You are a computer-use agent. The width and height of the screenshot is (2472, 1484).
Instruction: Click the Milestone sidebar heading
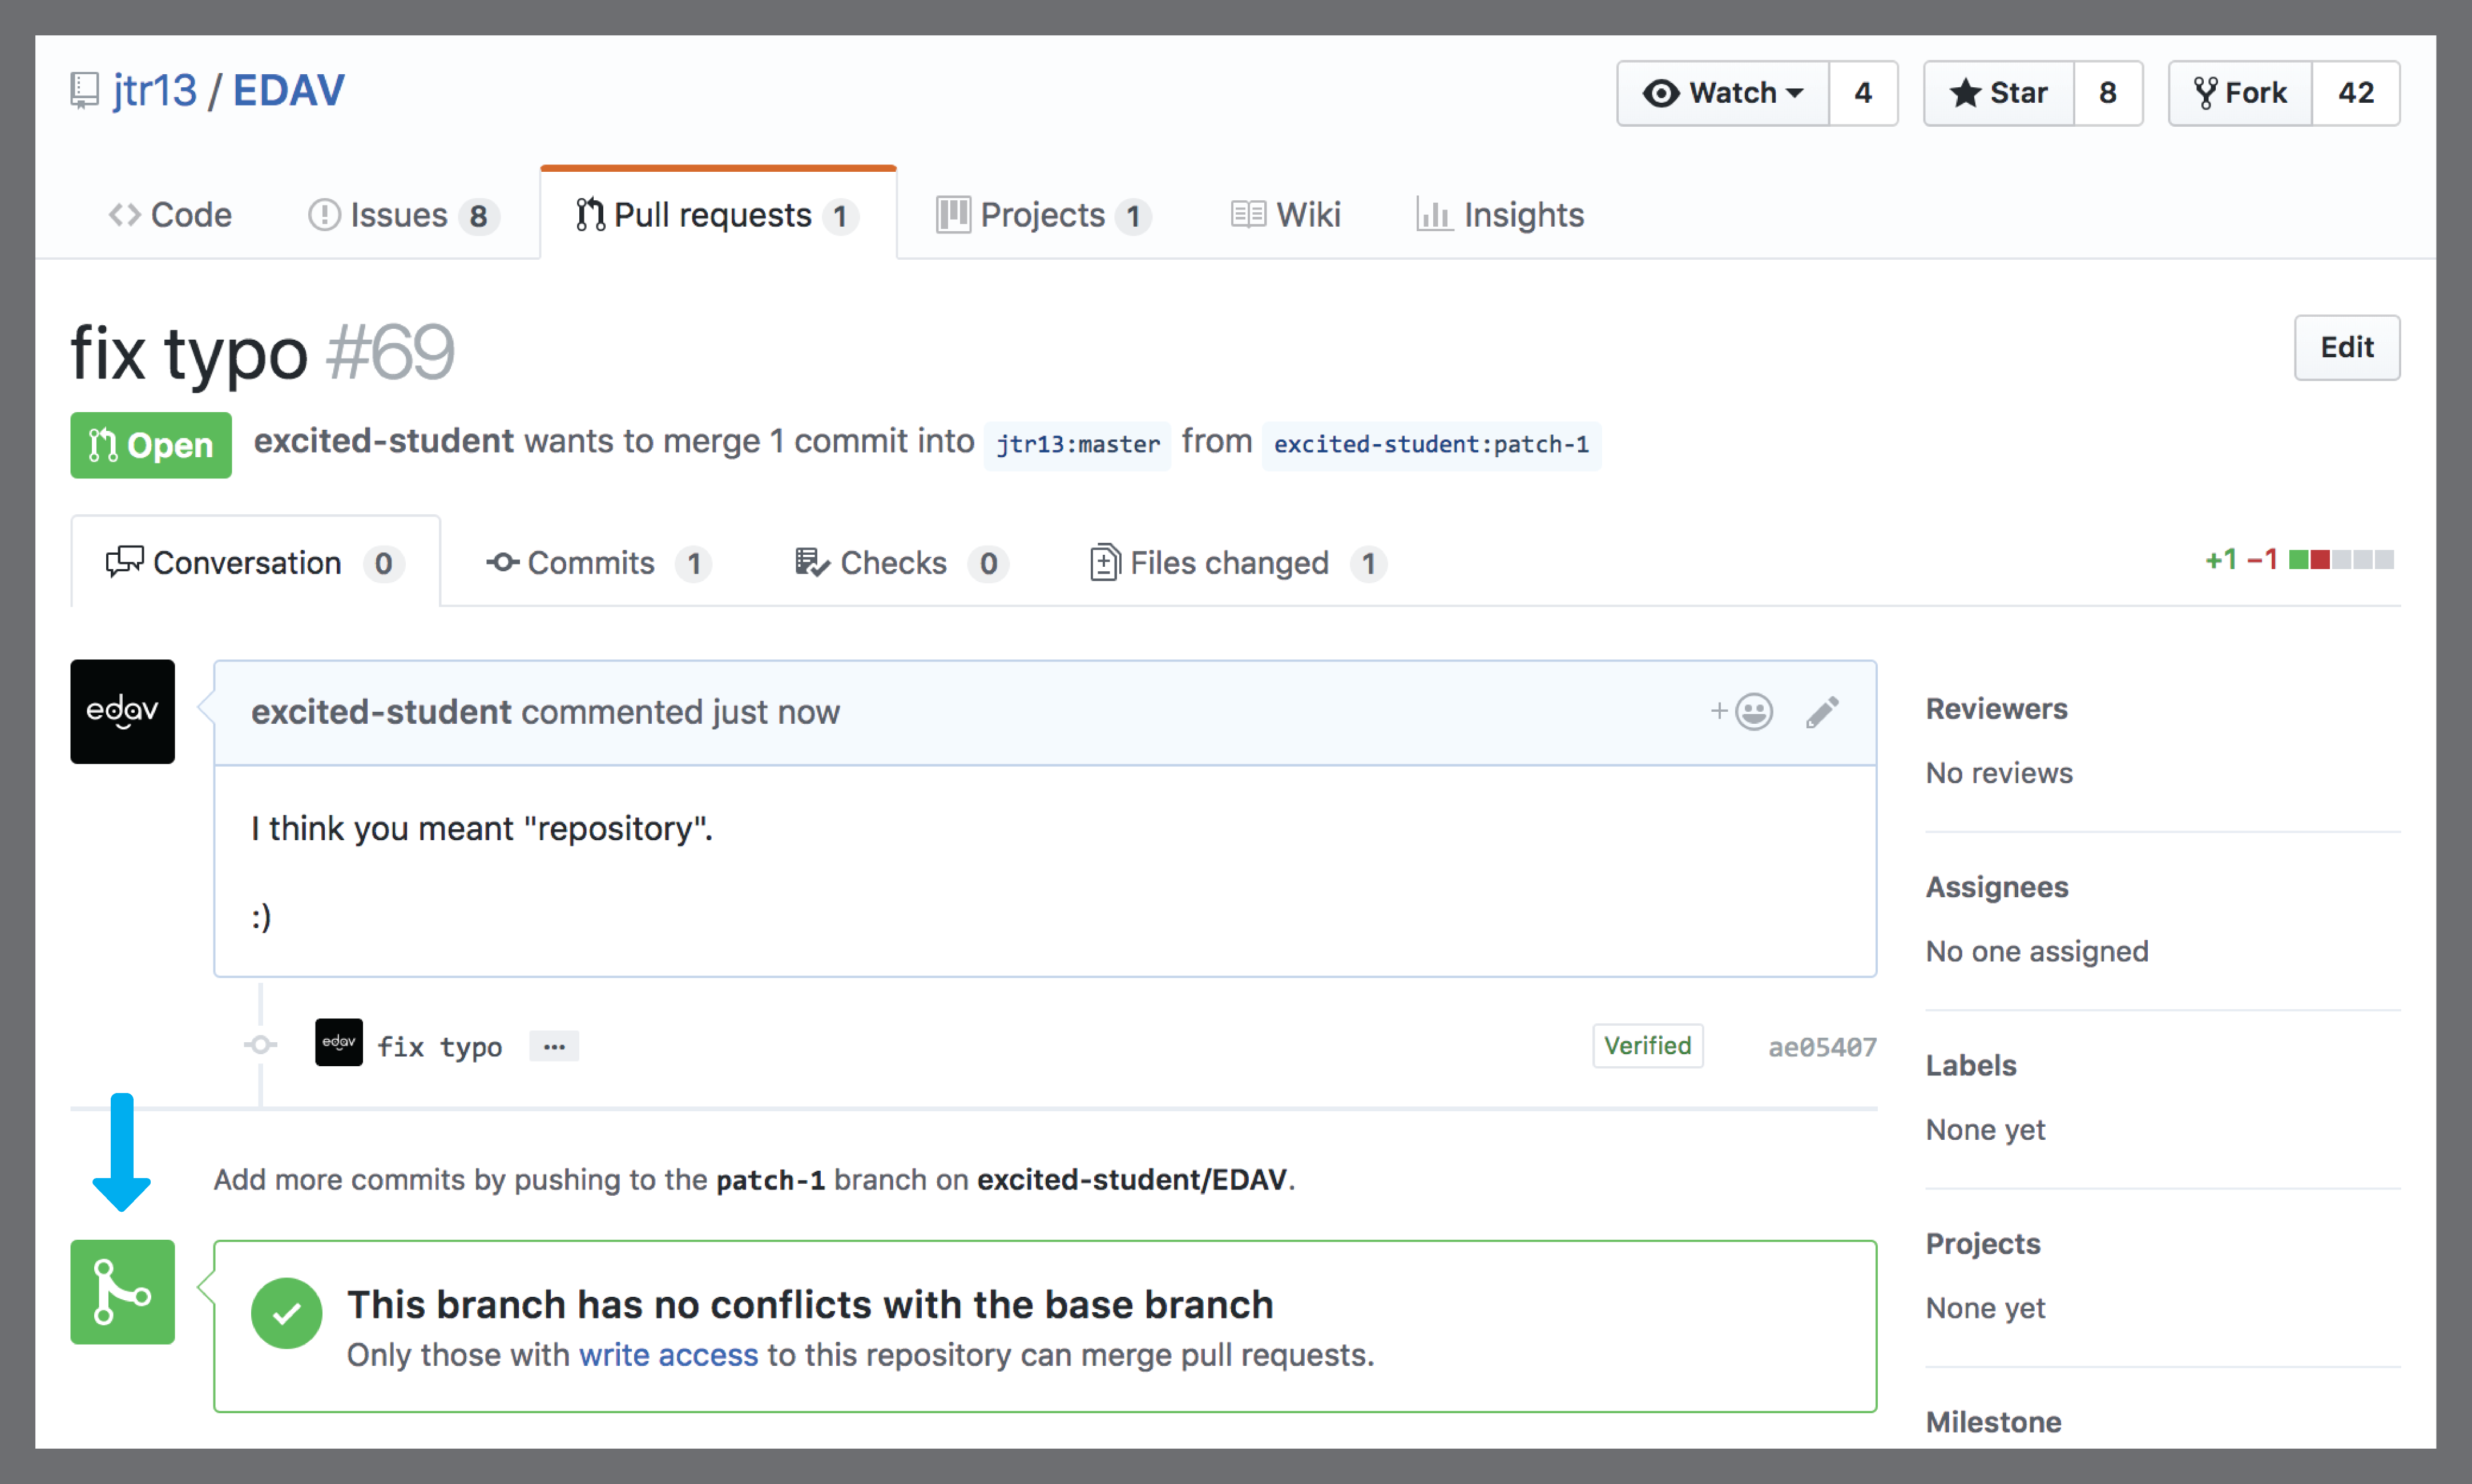1994,1422
